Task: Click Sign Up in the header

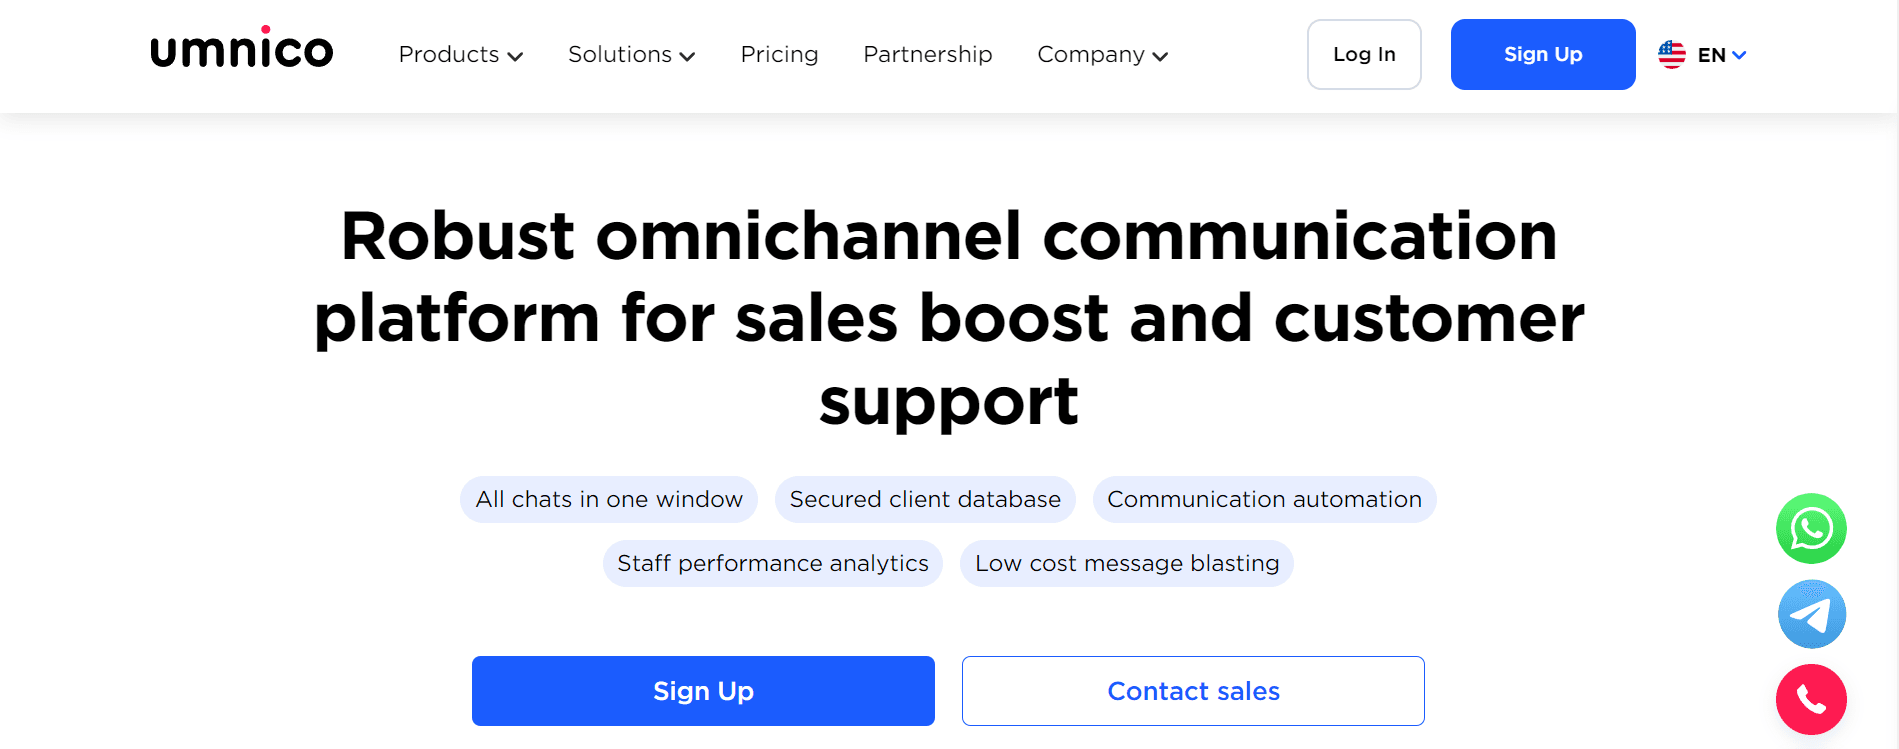Action: pos(1542,55)
